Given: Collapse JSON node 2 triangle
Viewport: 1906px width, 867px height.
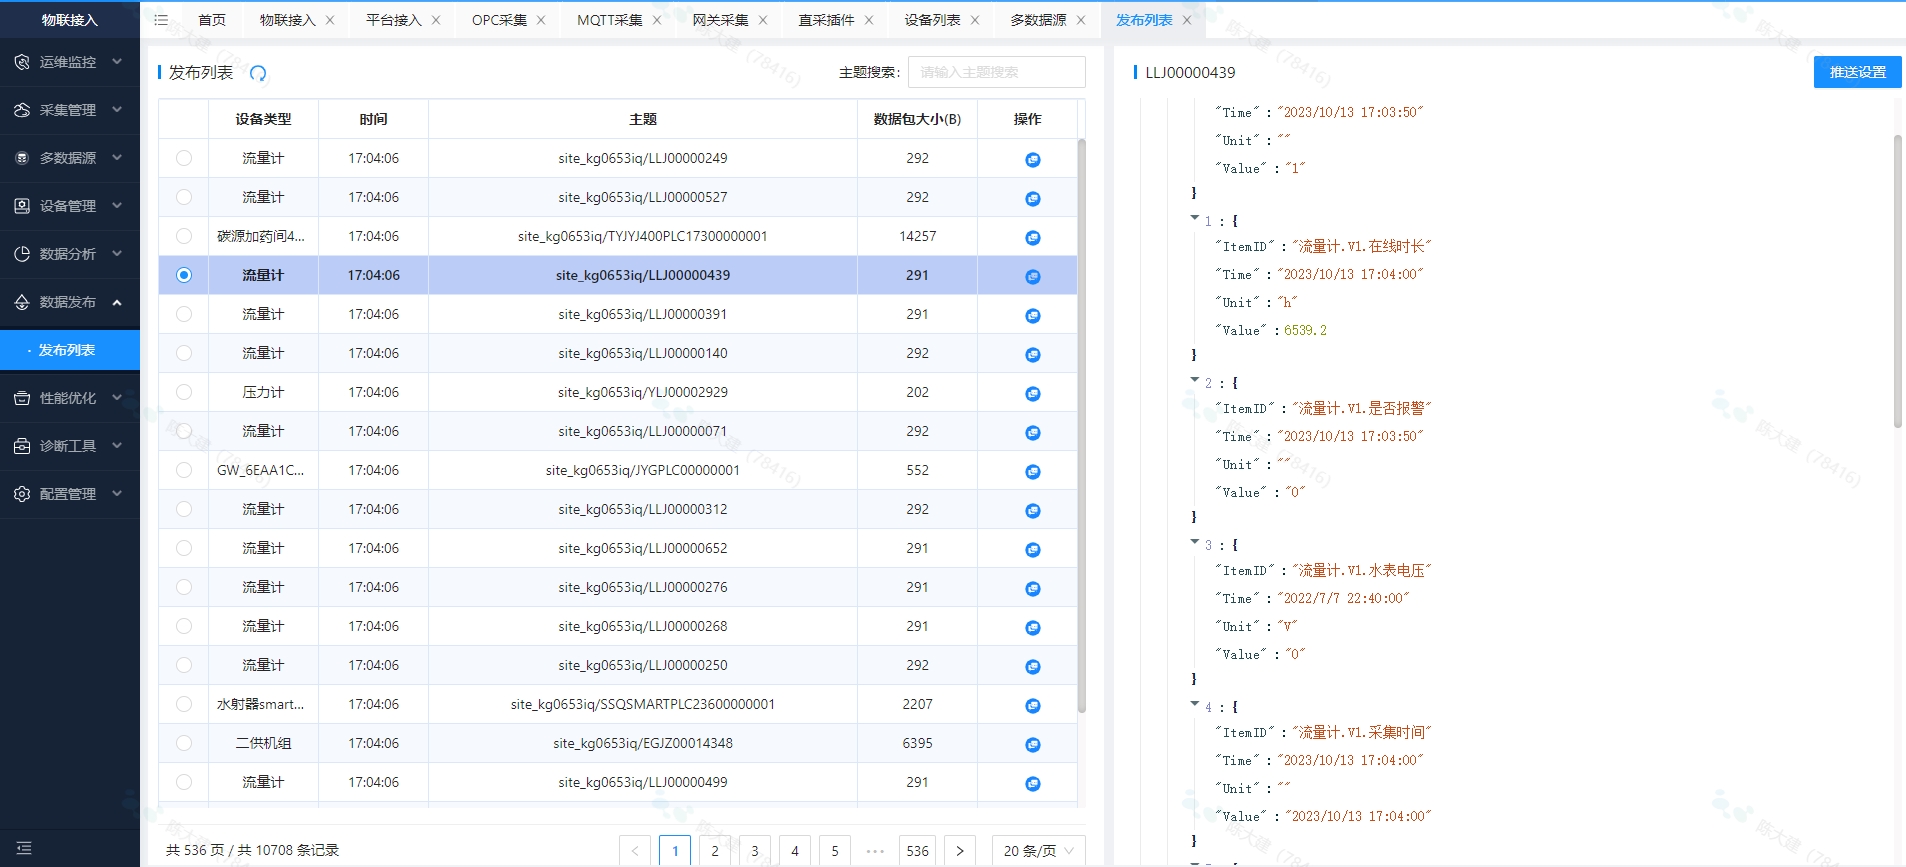Looking at the screenshot, I should pos(1195,379).
